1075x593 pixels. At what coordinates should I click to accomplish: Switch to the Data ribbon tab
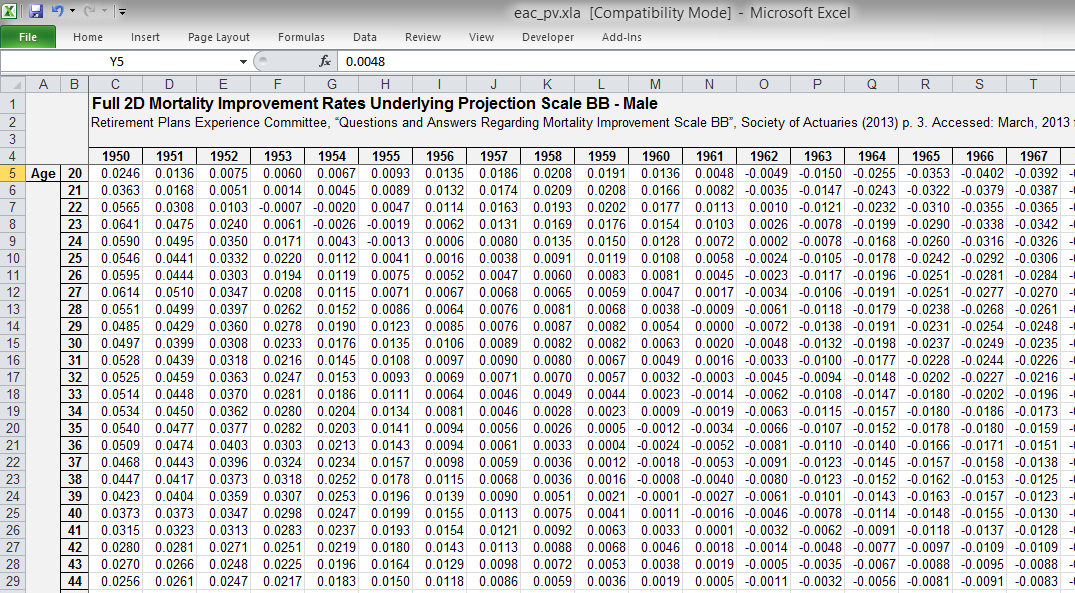tap(365, 37)
